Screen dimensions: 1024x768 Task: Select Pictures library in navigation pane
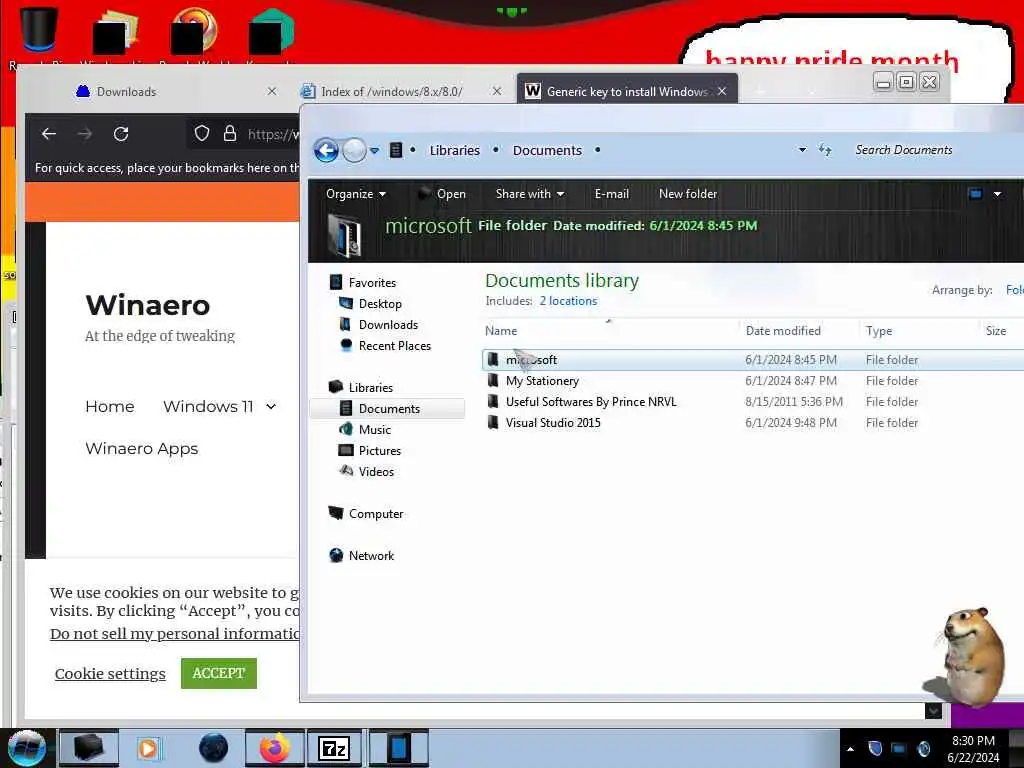tap(379, 451)
